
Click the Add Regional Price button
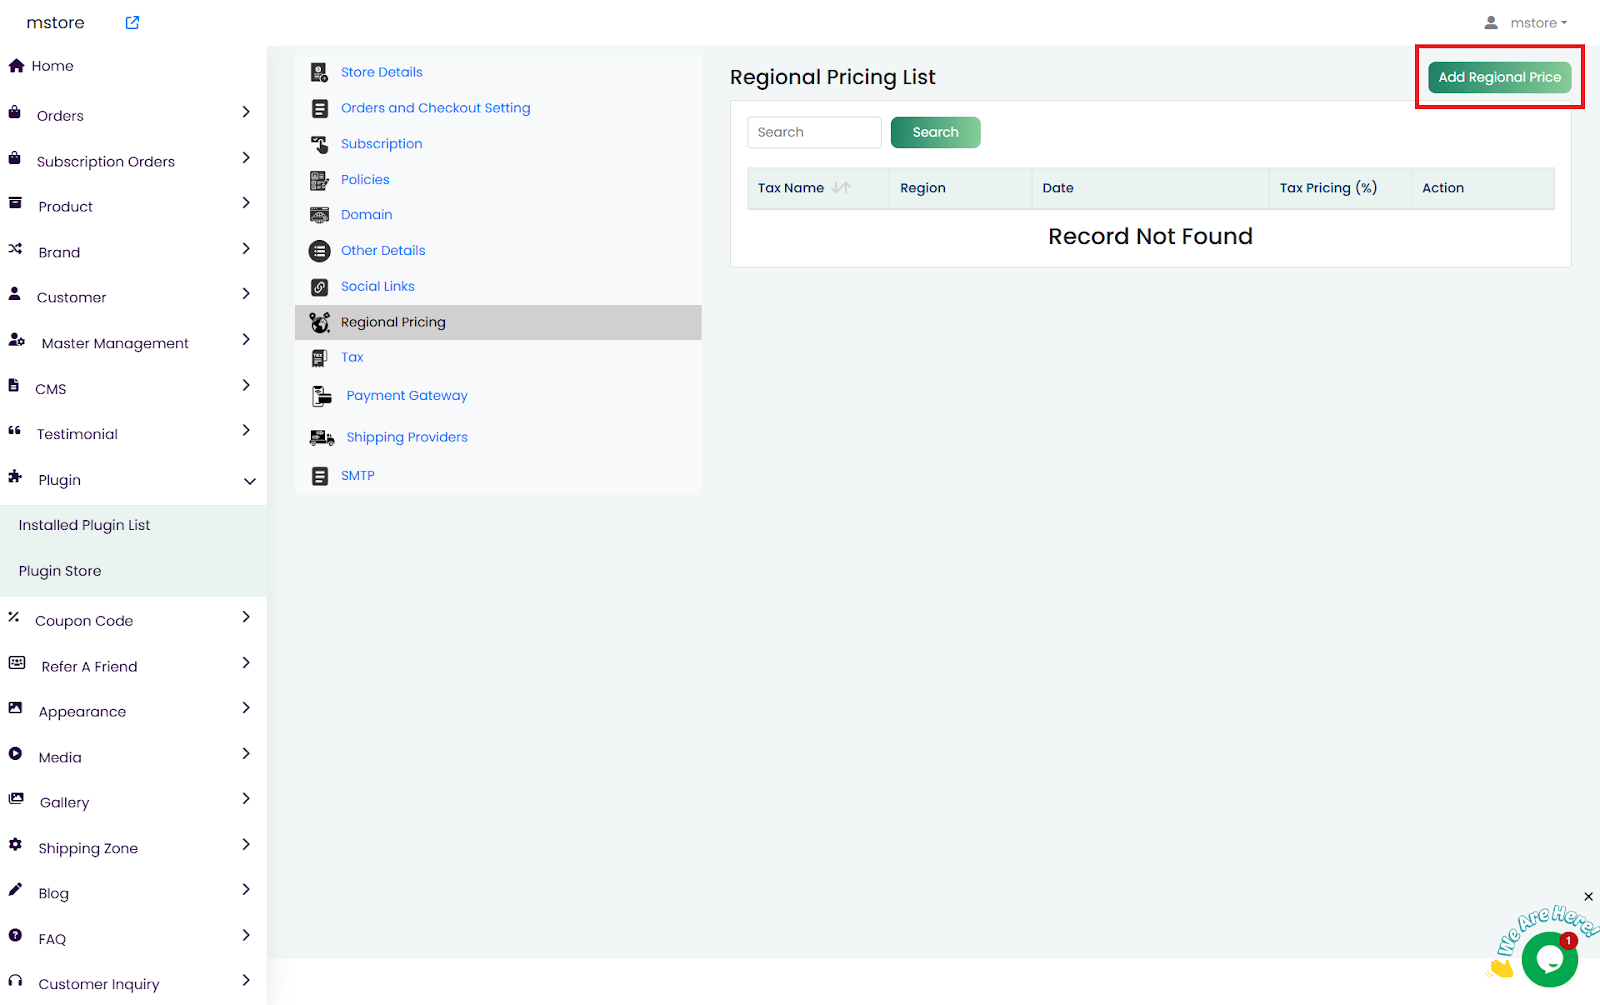(x=1498, y=77)
